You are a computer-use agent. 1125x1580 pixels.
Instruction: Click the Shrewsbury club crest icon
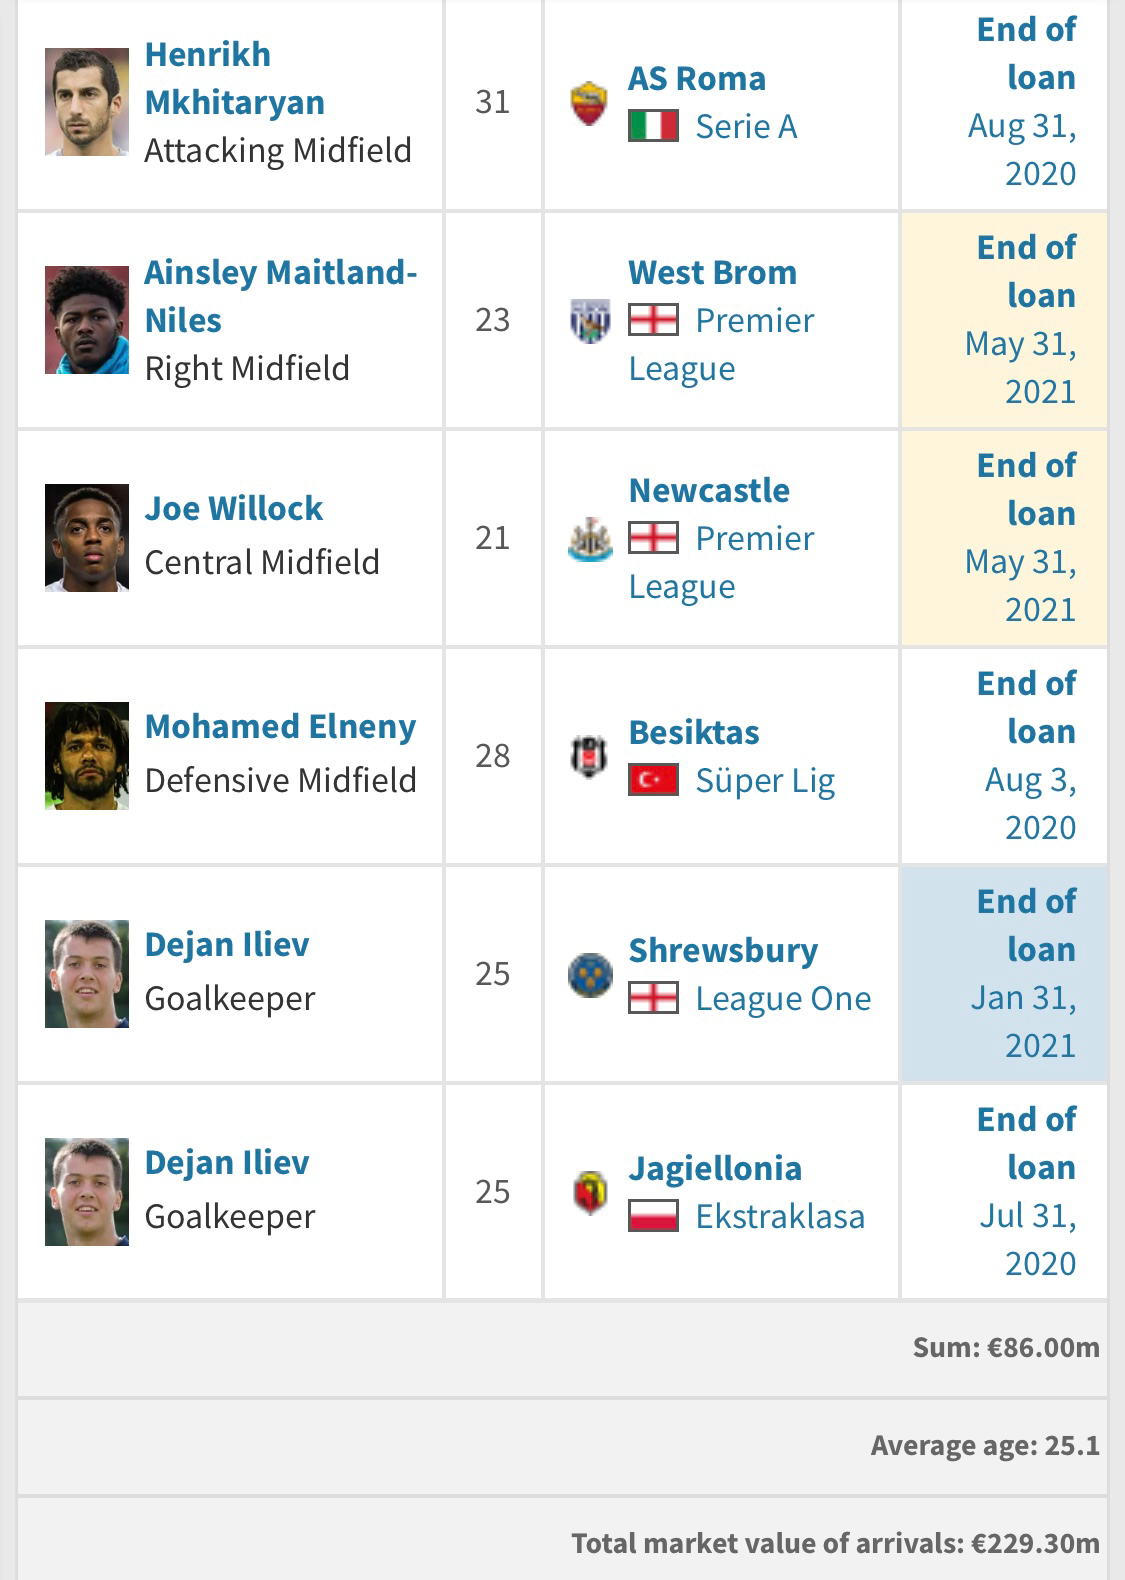pos(589,975)
